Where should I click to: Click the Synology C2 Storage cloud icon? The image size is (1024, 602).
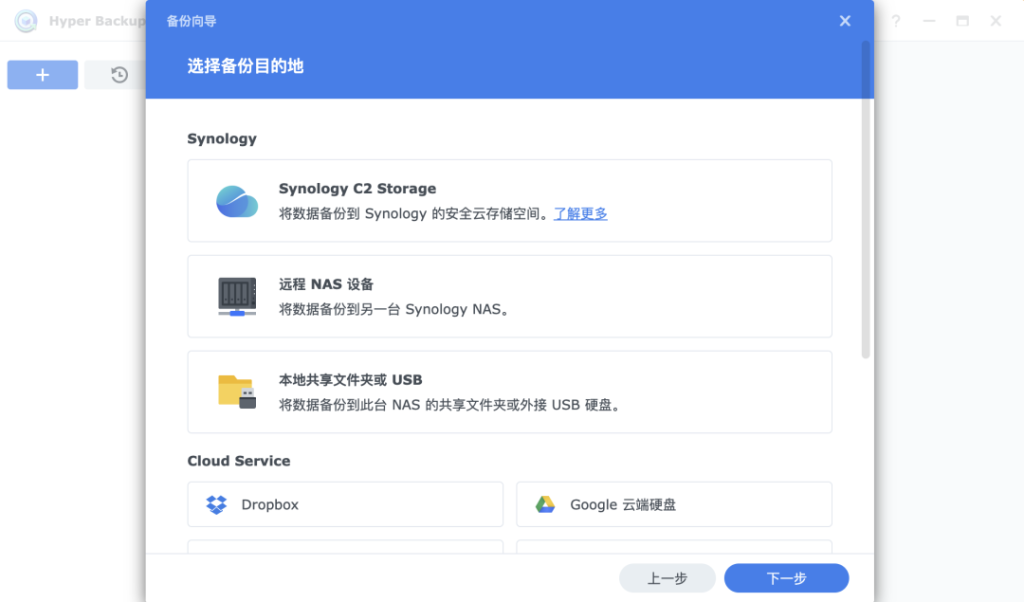(x=237, y=201)
